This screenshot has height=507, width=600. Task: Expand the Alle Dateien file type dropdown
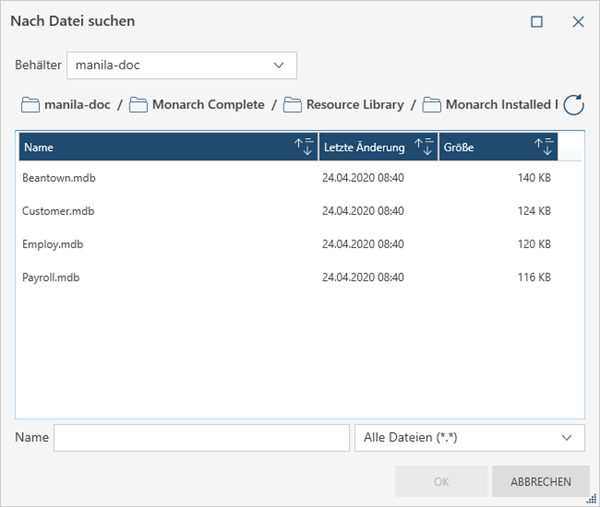(568, 438)
